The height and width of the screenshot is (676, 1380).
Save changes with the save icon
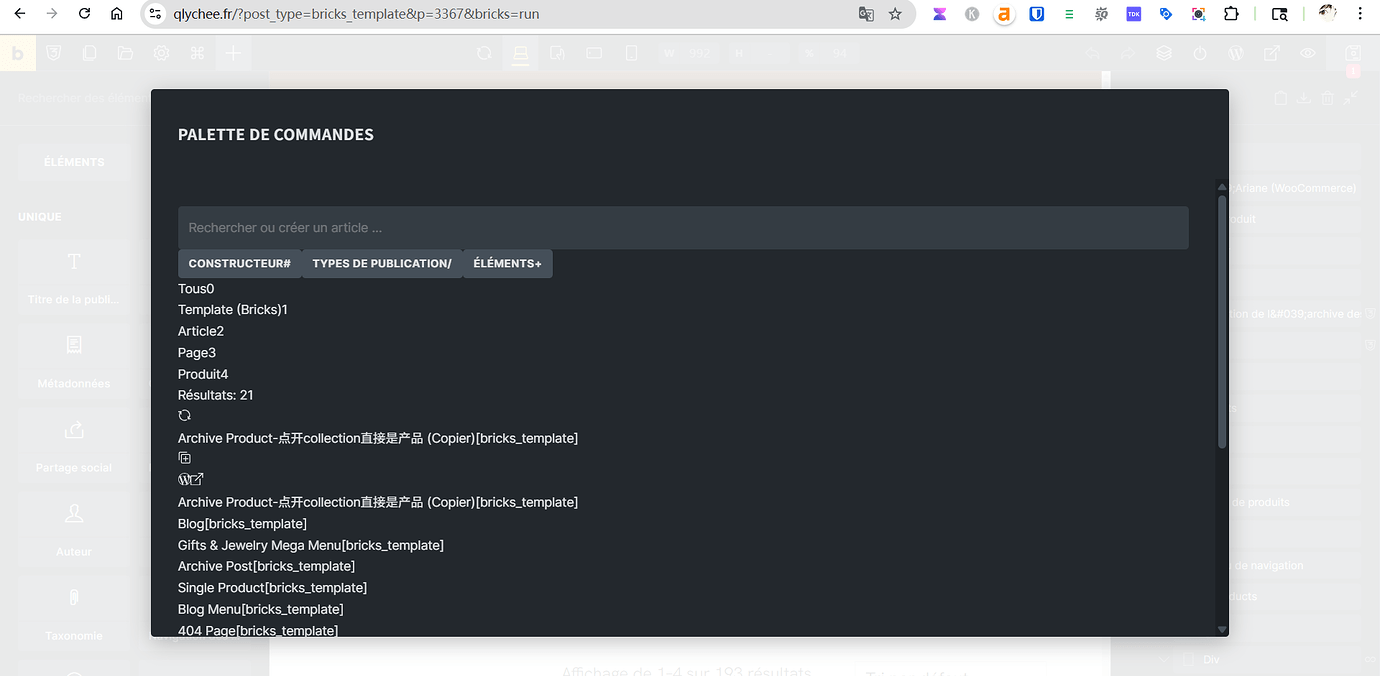(x=1353, y=55)
